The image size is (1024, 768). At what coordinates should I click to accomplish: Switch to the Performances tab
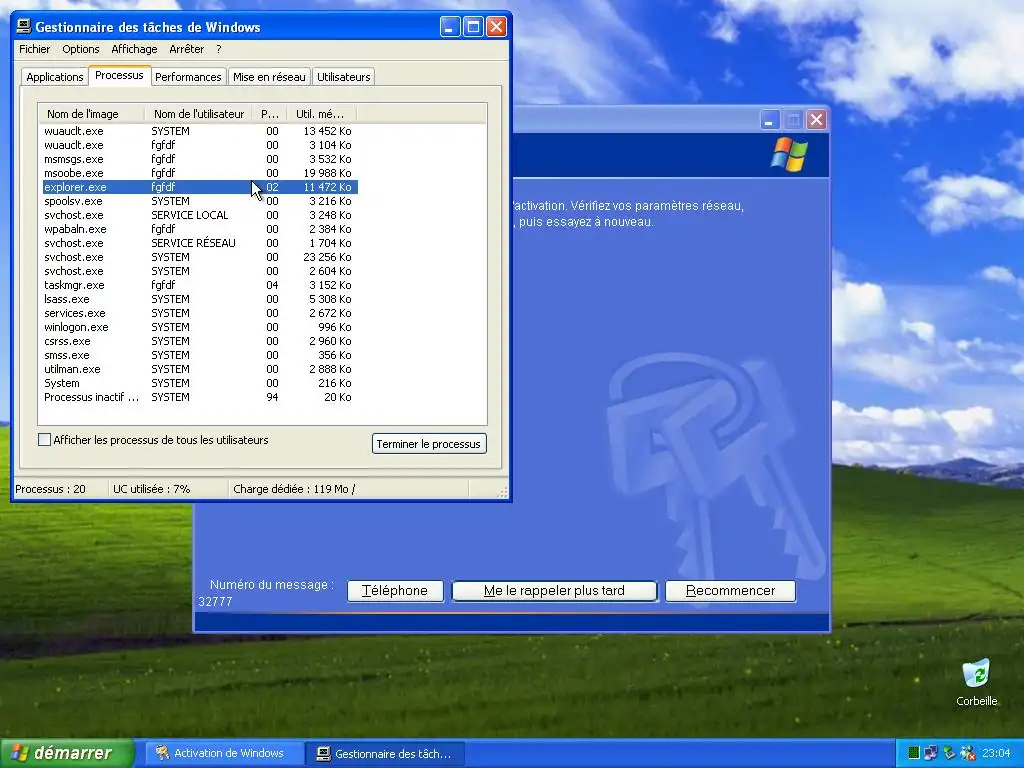188,77
